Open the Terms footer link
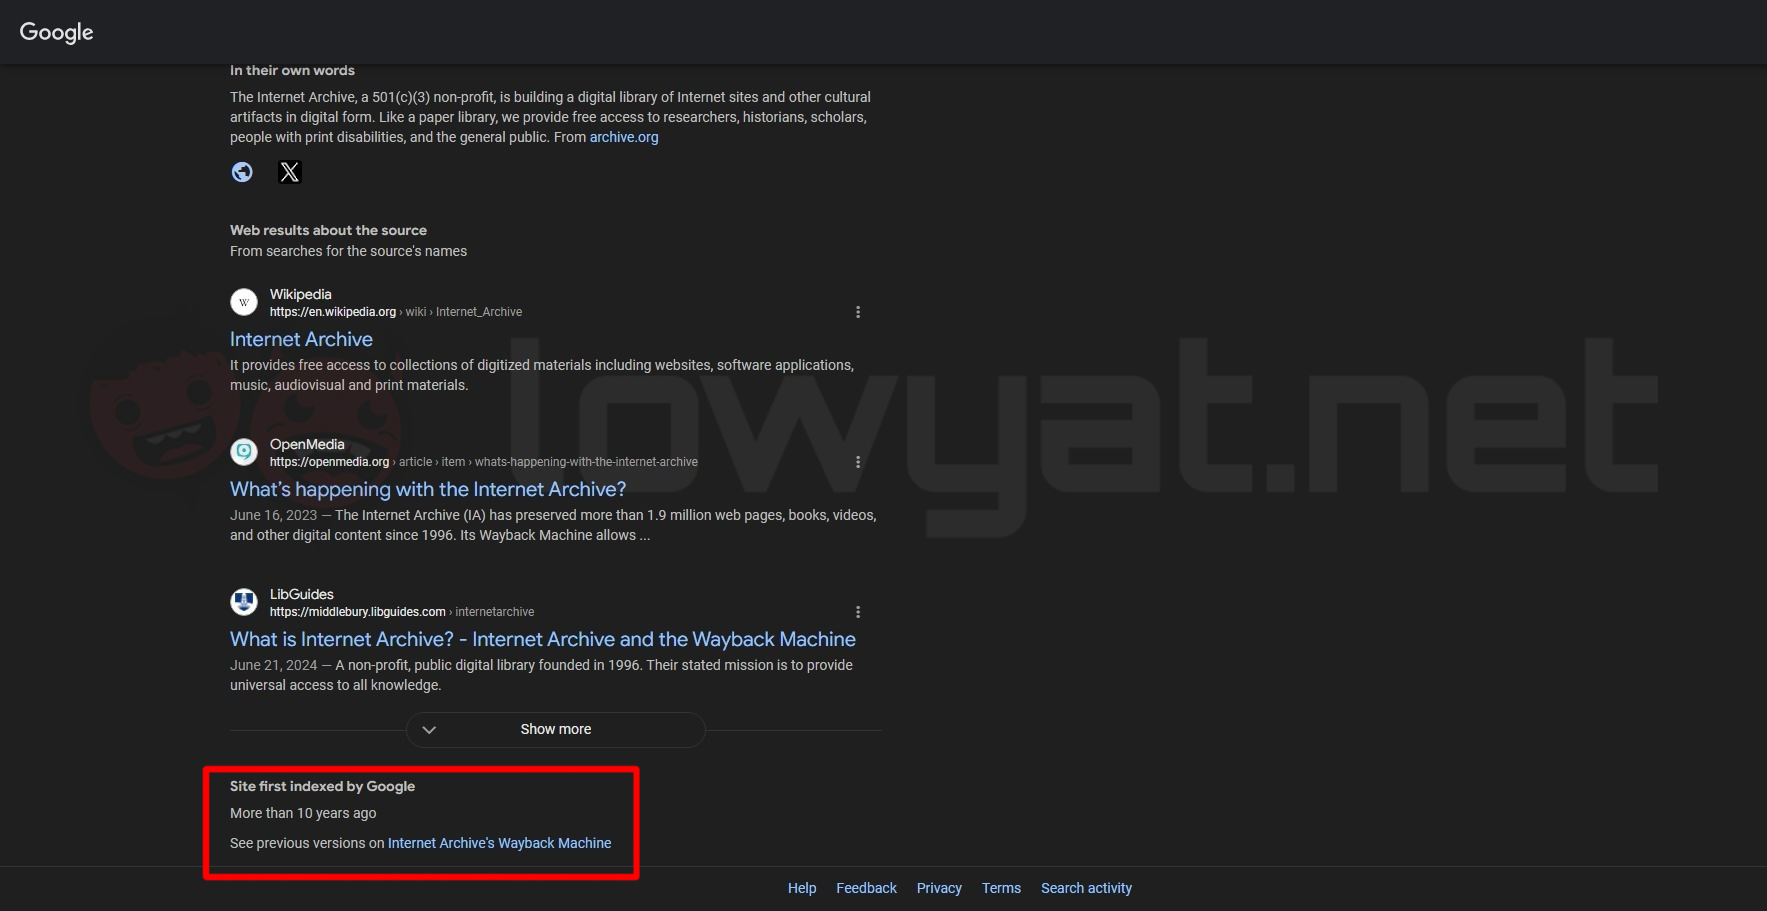Image resolution: width=1767 pixels, height=911 pixels. click(1001, 888)
